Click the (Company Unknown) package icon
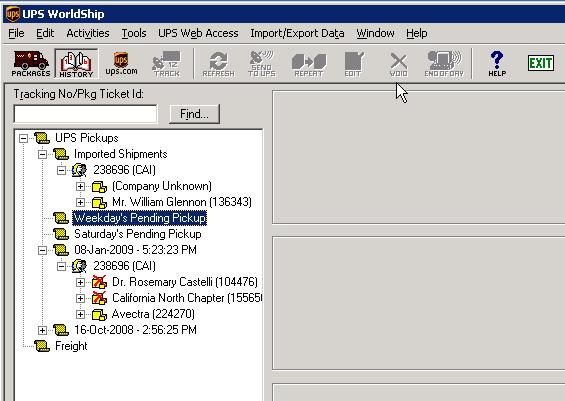The image size is (565, 401). tap(99, 187)
